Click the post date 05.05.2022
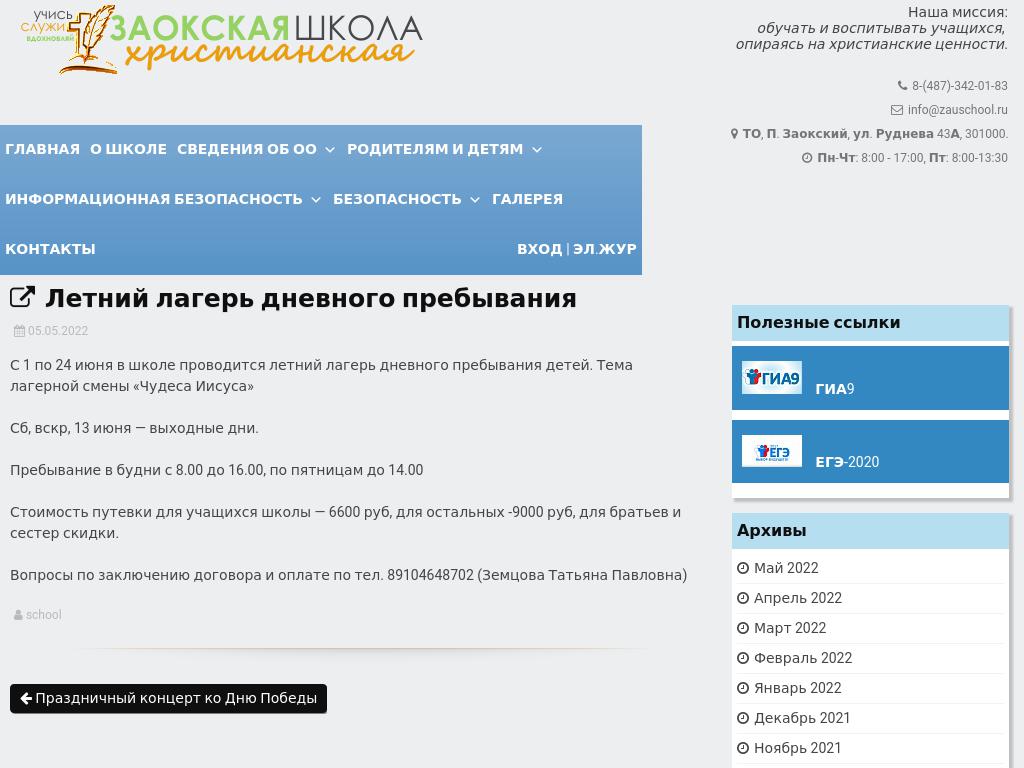 (58, 331)
